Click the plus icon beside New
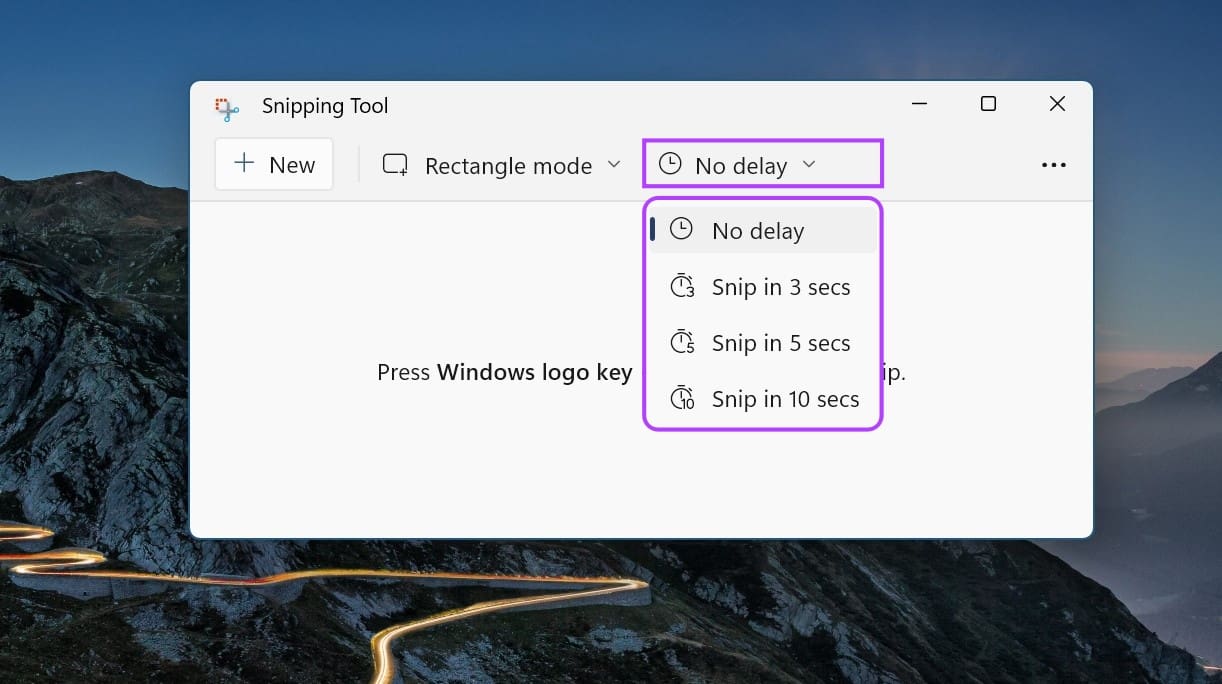Image resolution: width=1222 pixels, height=684 pixels. click(244, 163)
